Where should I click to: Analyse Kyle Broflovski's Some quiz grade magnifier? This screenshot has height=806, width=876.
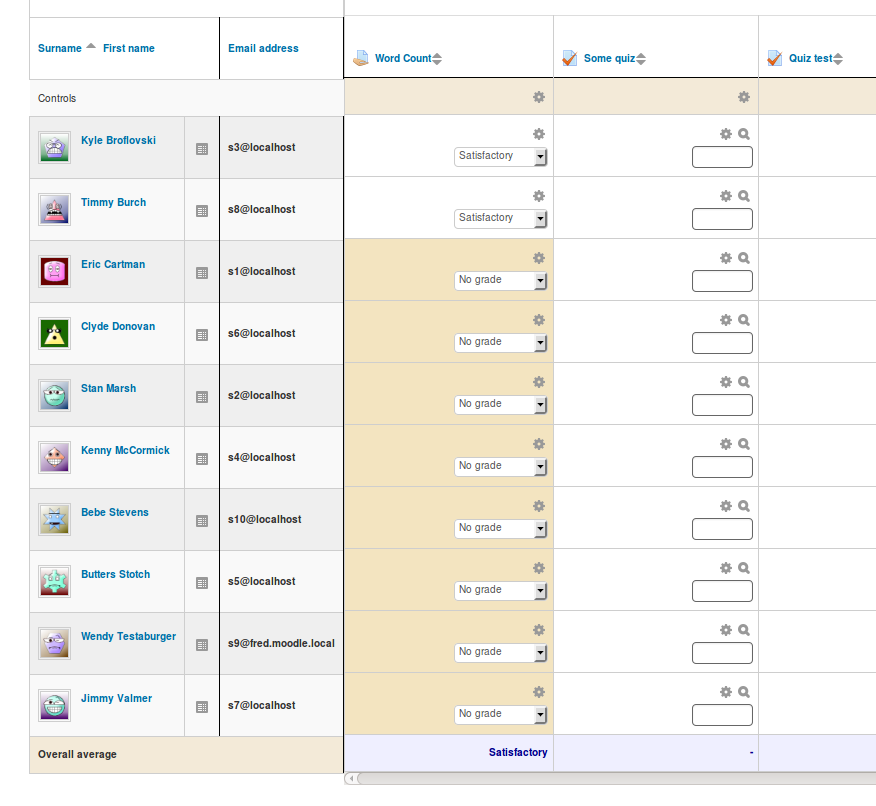pos(744,134)
